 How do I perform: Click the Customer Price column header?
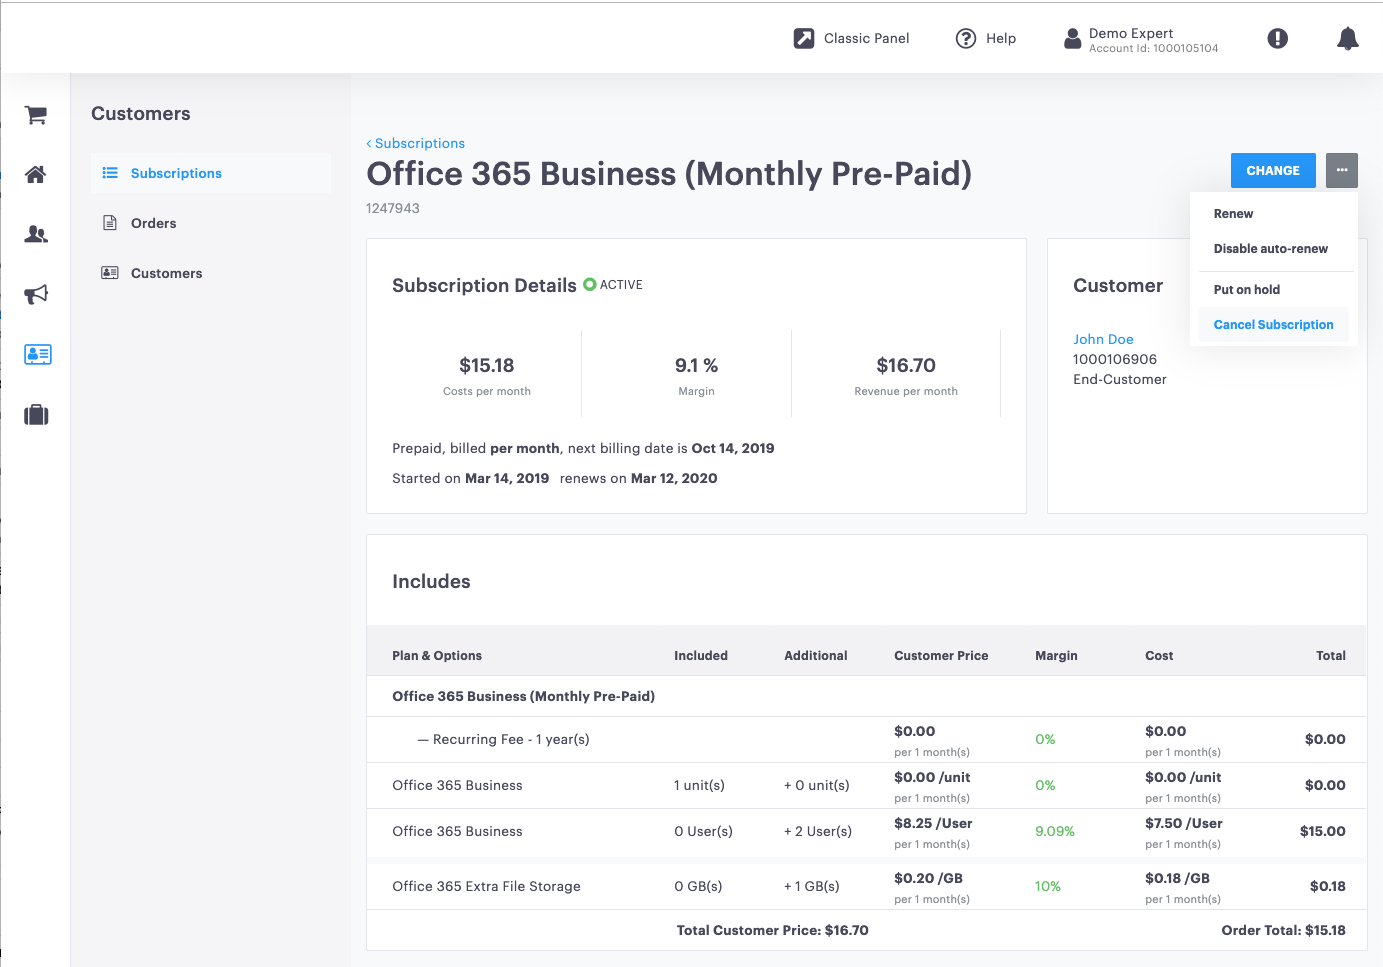click(x=941, y=656)
